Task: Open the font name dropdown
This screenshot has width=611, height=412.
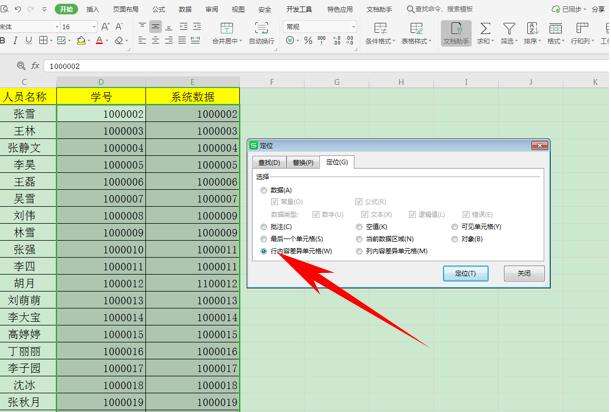Action: (x=57, y=27)
